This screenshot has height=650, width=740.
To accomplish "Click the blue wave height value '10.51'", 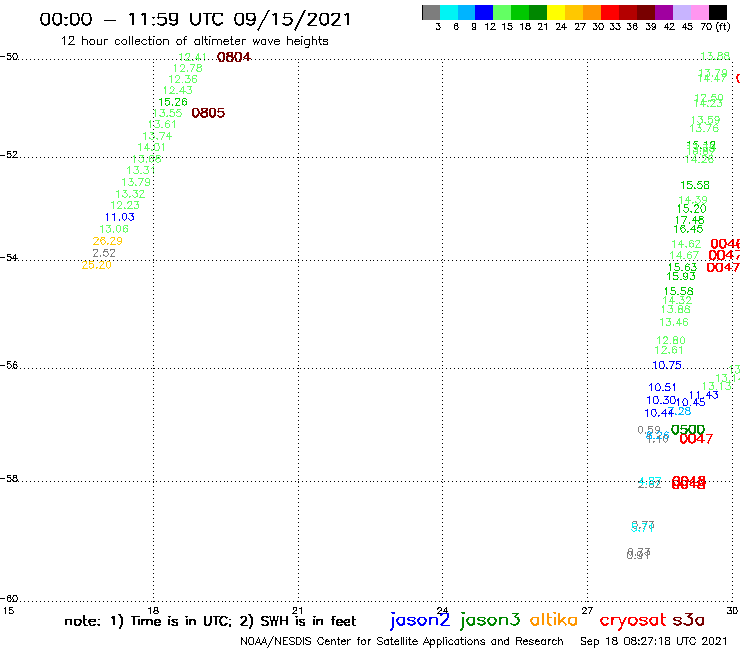I will [x=662, y=388].
